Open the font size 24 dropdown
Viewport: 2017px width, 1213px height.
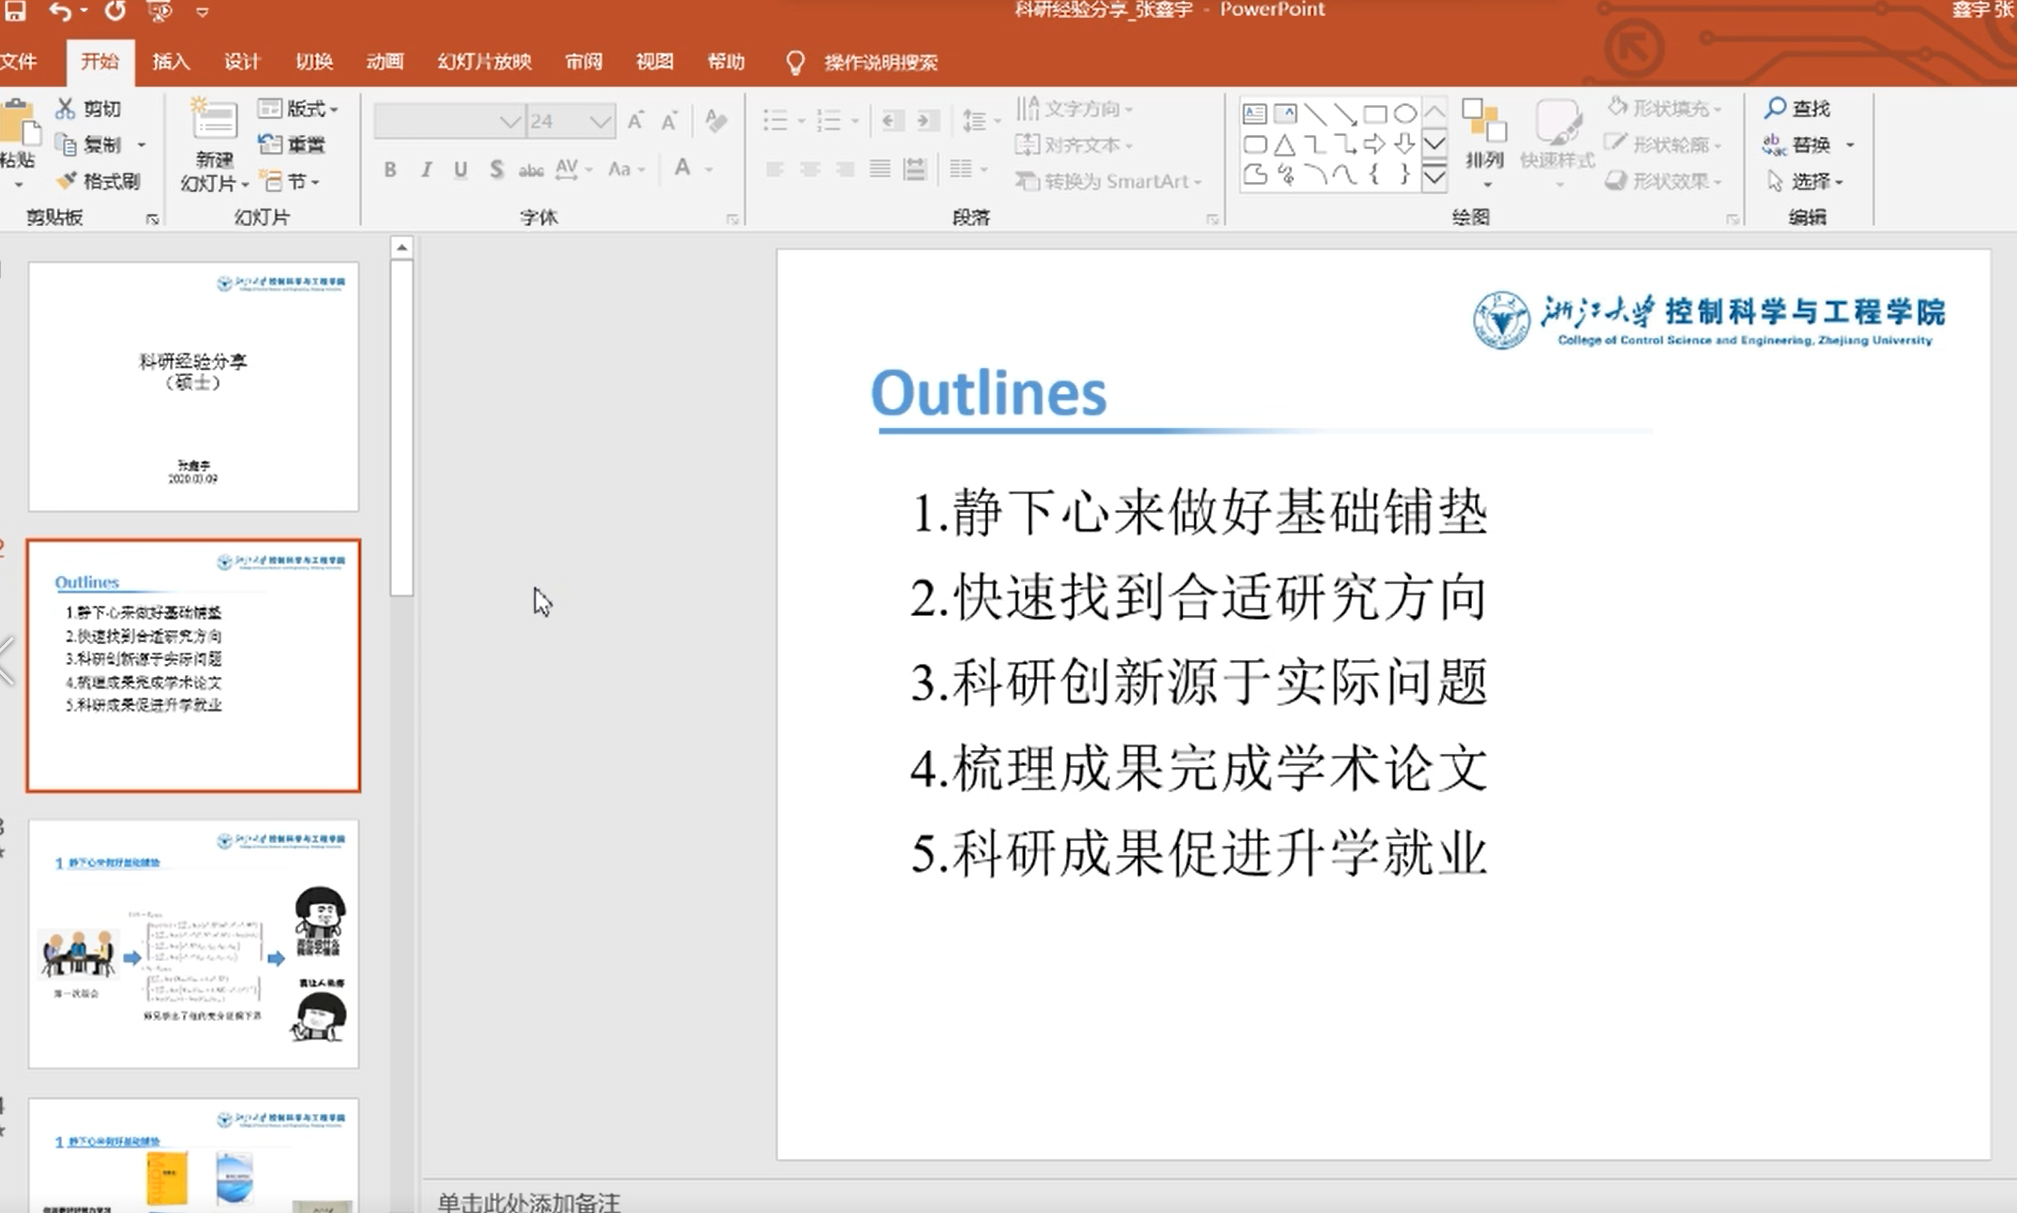point(599,122)
